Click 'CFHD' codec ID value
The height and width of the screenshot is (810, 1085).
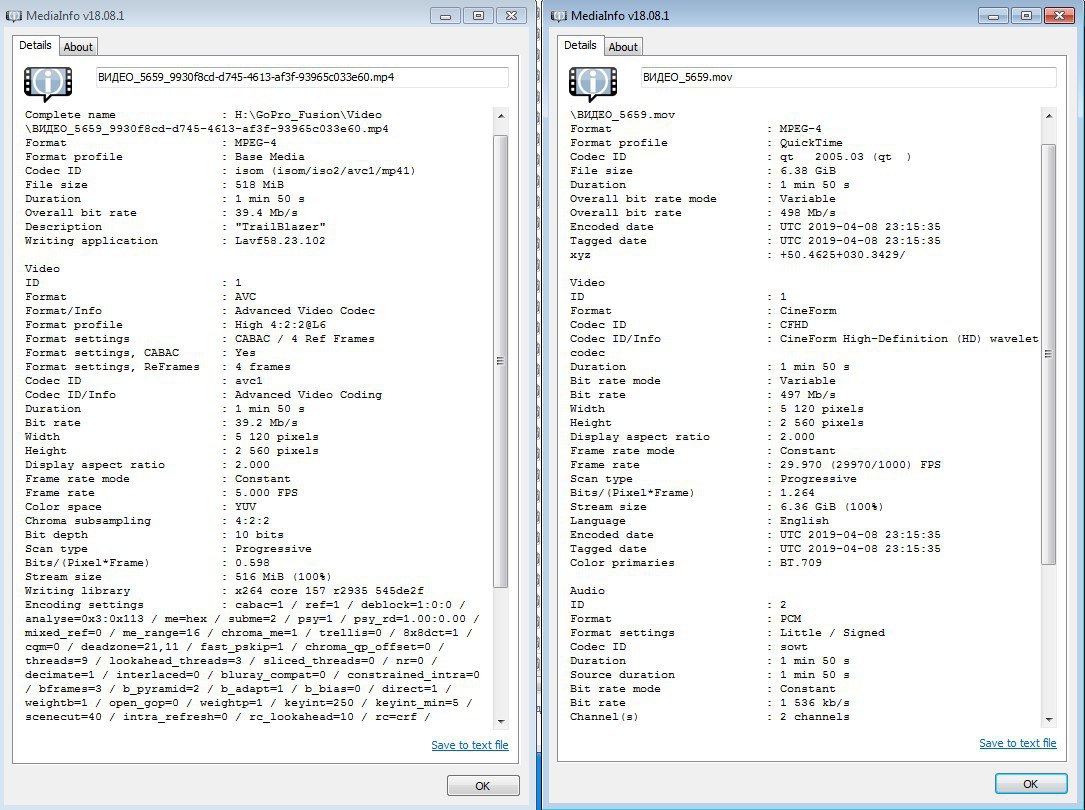(794, 324)
